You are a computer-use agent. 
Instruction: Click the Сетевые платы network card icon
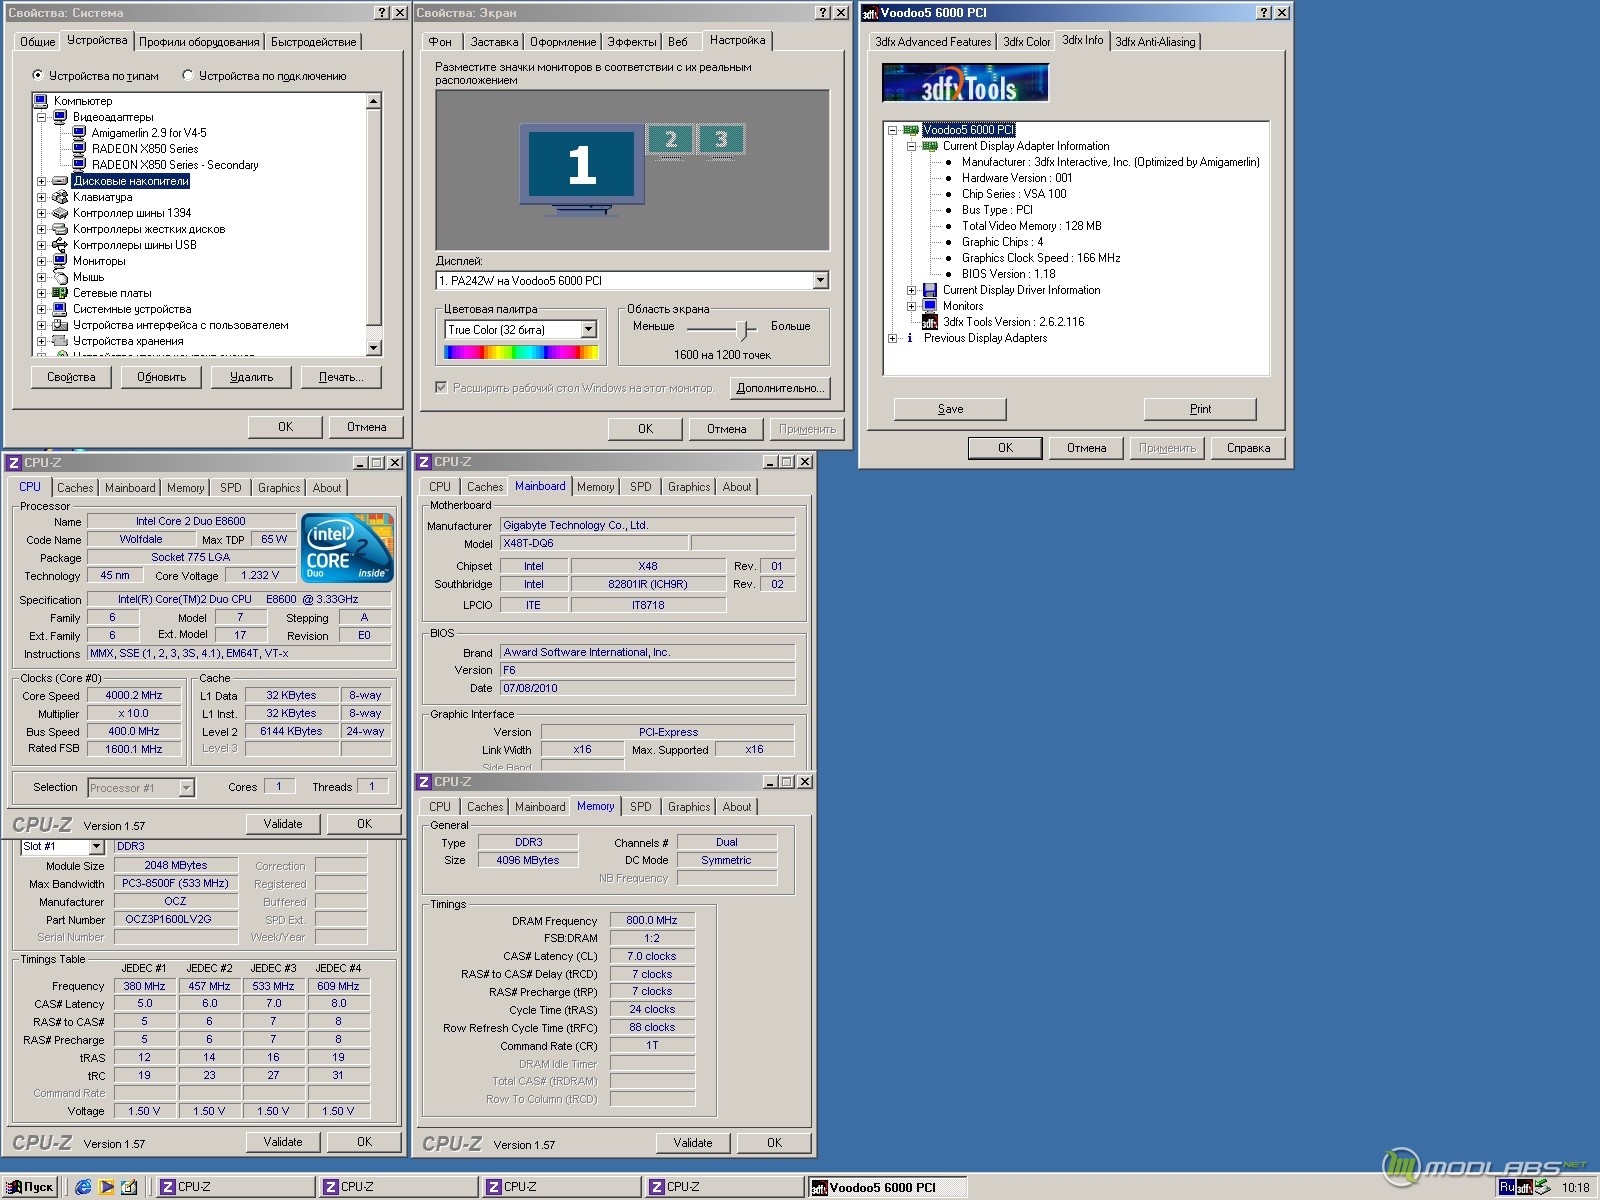pyautogui.click(x=60, y=293)
